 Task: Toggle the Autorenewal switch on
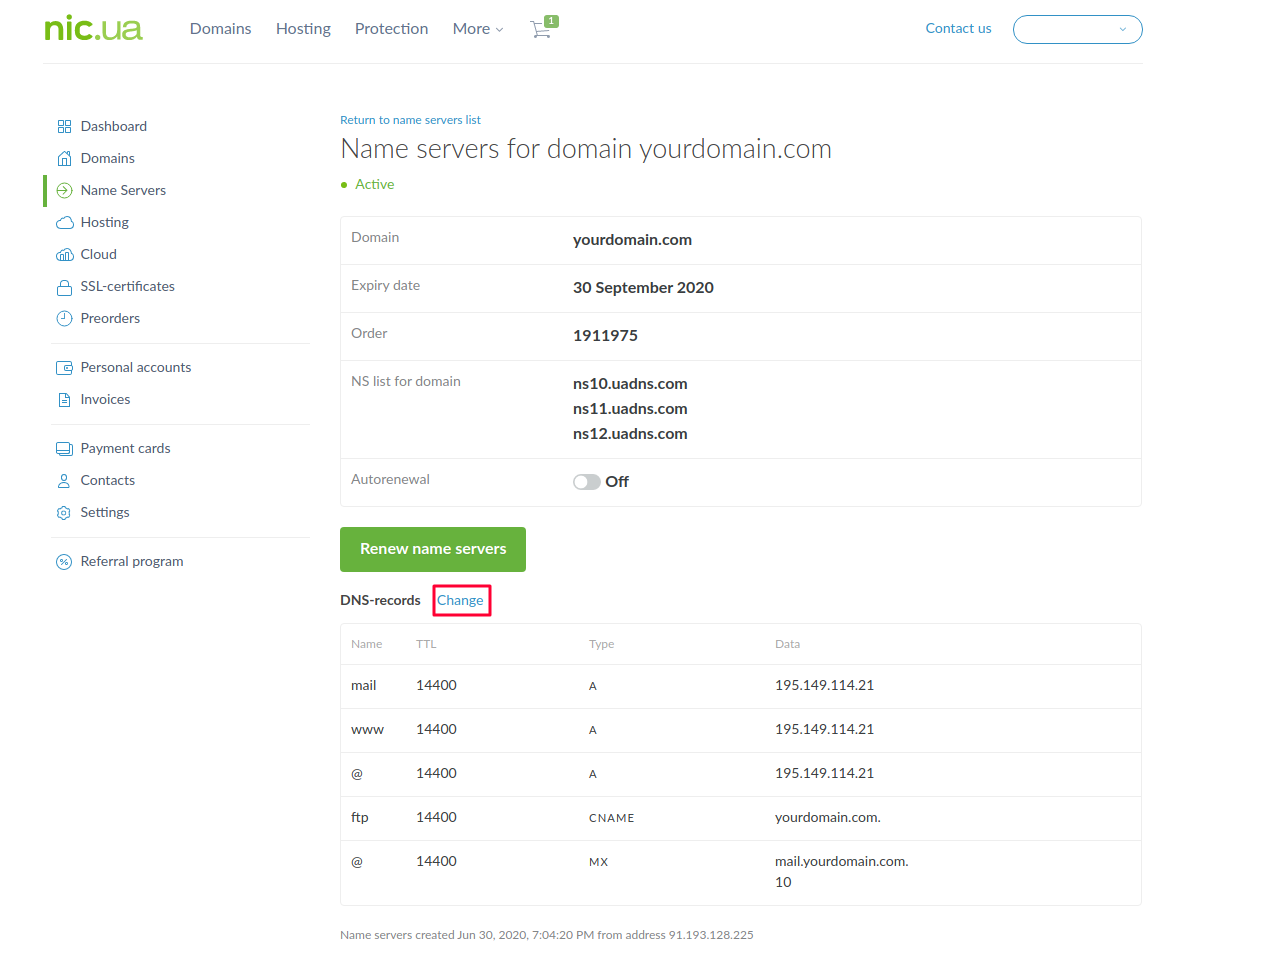(586, 482)
